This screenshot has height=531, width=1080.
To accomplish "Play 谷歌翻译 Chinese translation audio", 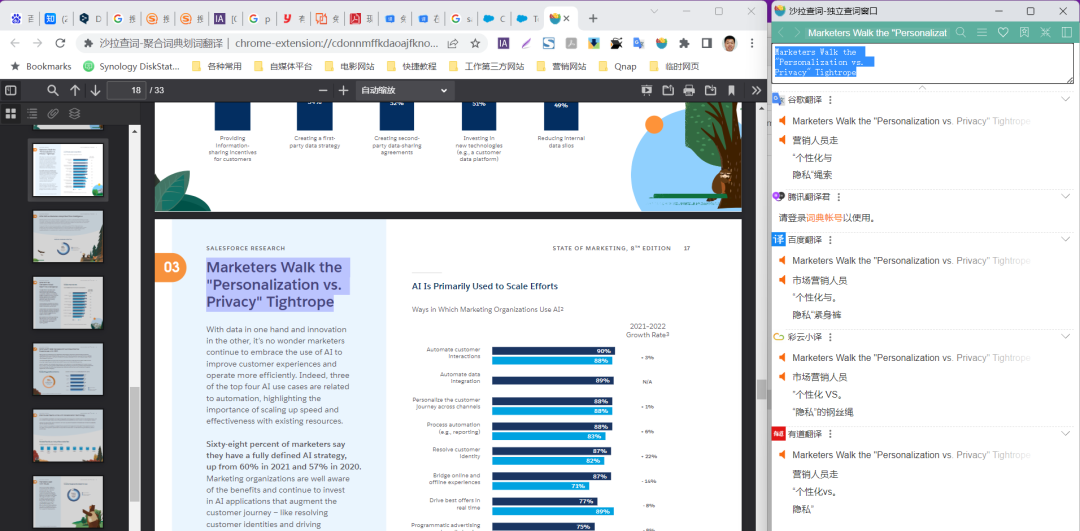I will click(782, 140).
